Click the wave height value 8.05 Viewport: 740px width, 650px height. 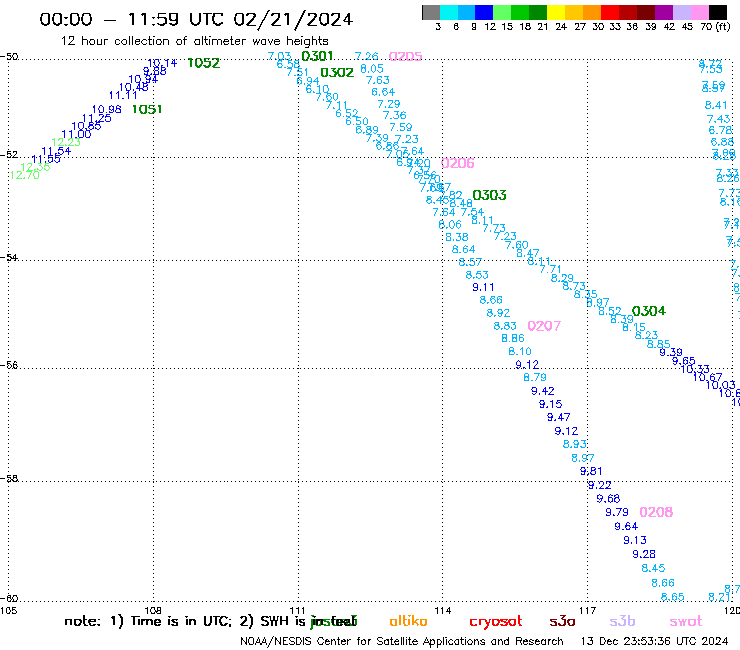[x=372, y=68]
